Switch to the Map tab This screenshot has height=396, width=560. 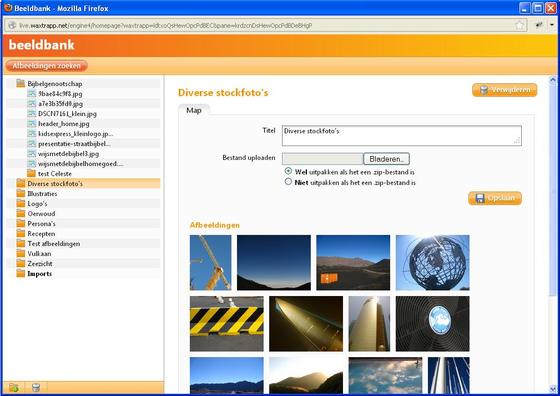194,110
